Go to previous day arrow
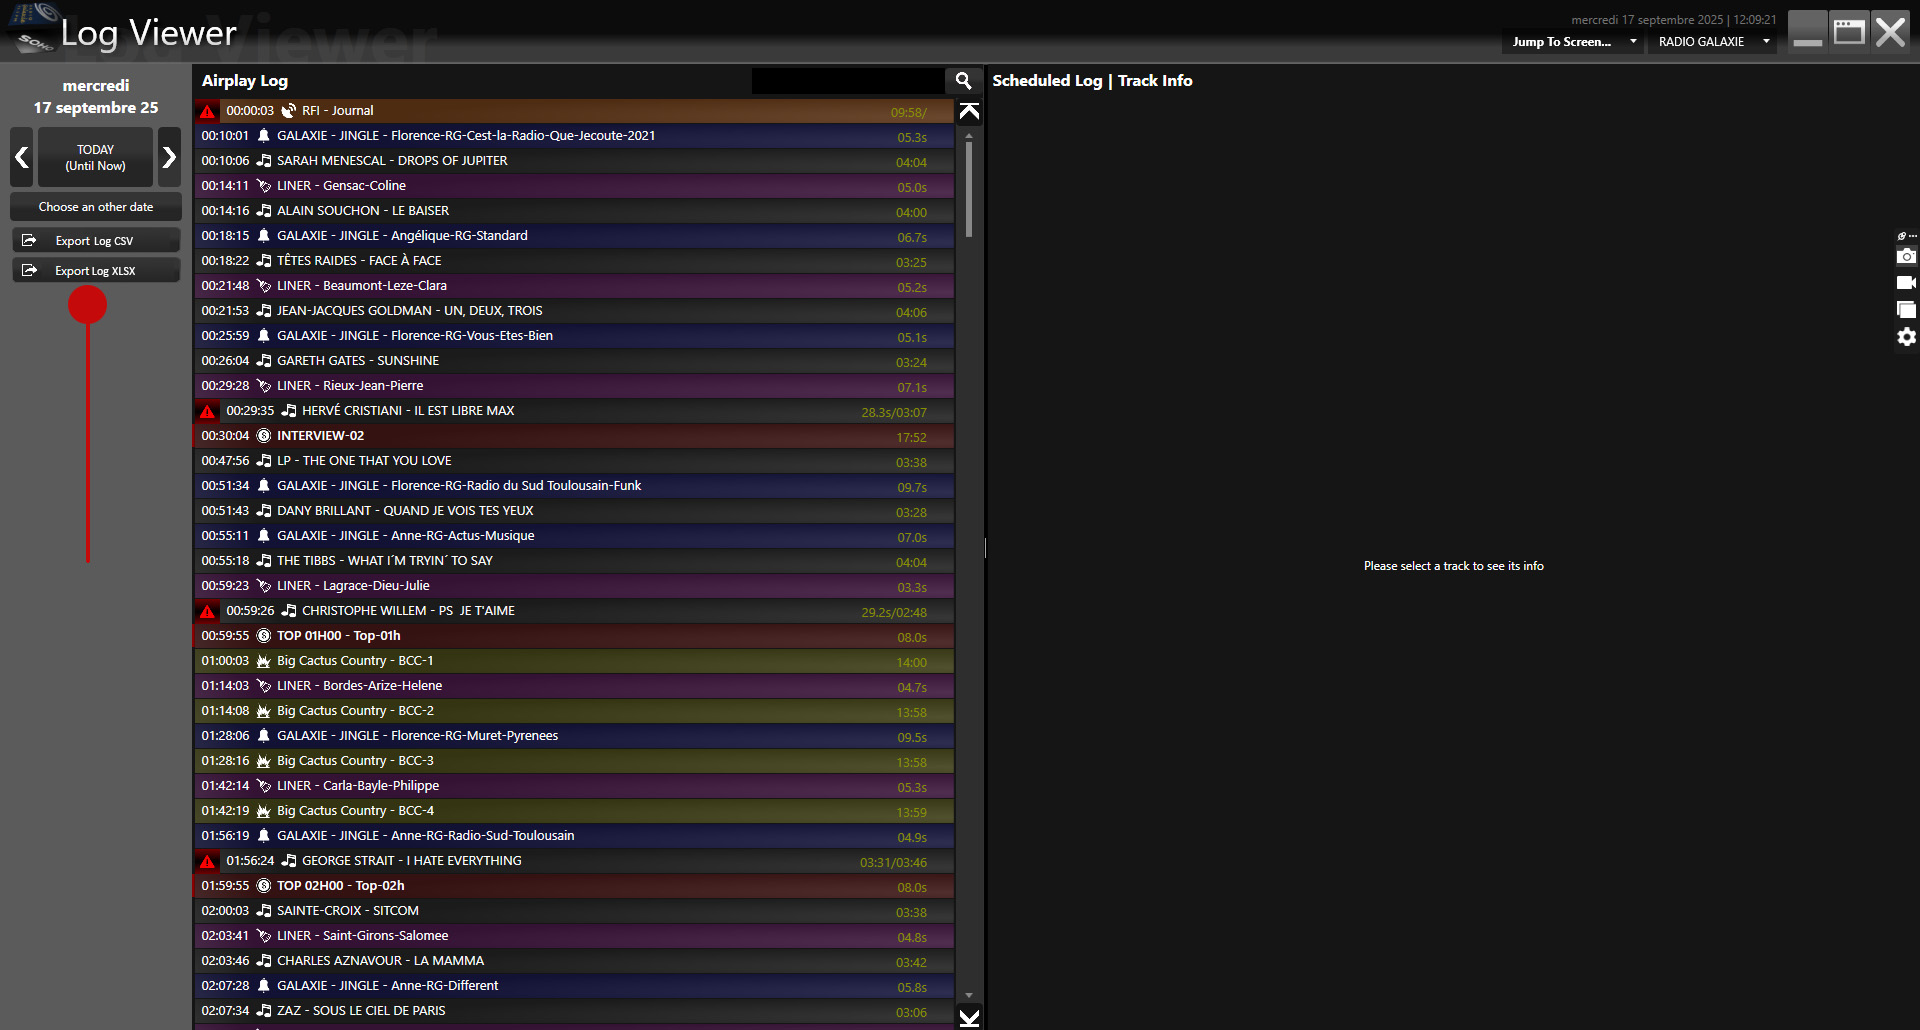Screen dimensions: 1920x1030 point(22,157)
